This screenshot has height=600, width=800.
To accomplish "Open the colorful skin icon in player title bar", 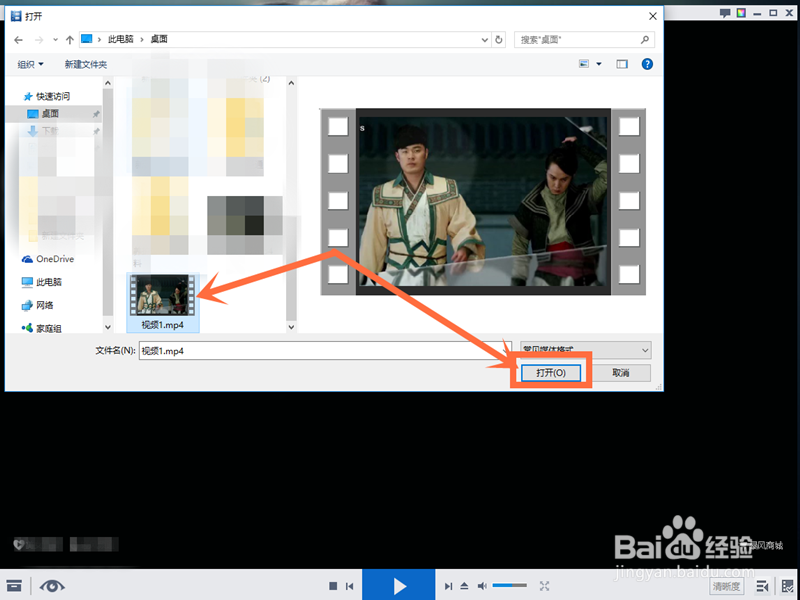I will click(x=741, y=13).
